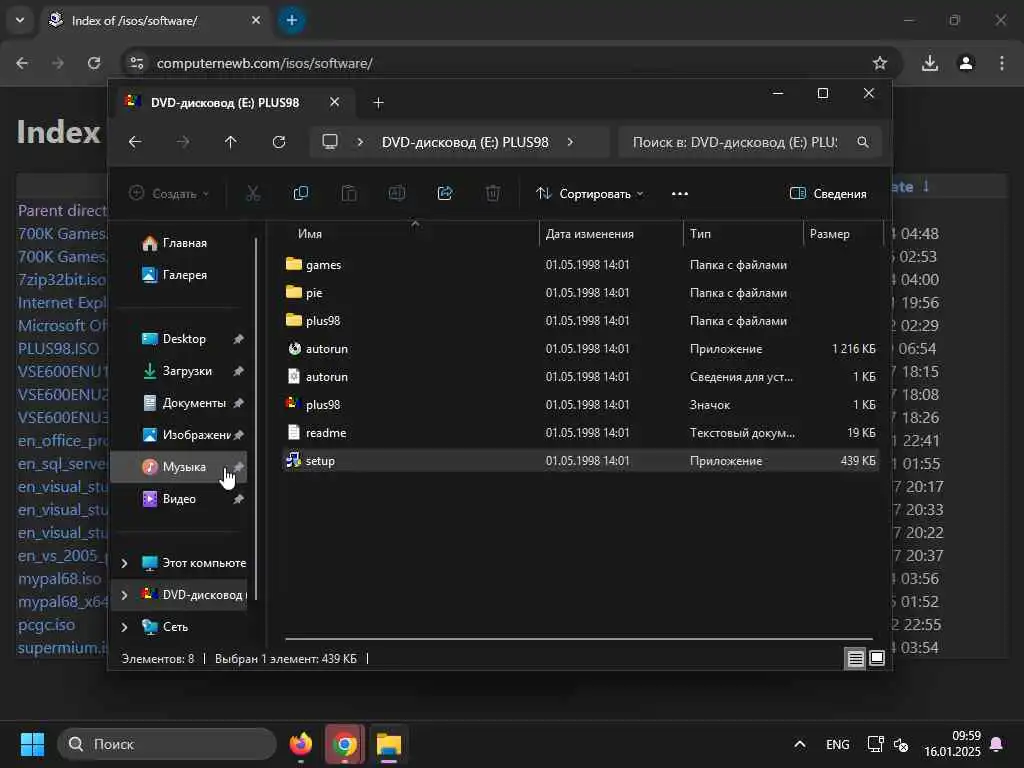1024x768 pixels.
Task: Expand DVD-дисковод tree node in sidebar
Action: (x=124, y=595)
